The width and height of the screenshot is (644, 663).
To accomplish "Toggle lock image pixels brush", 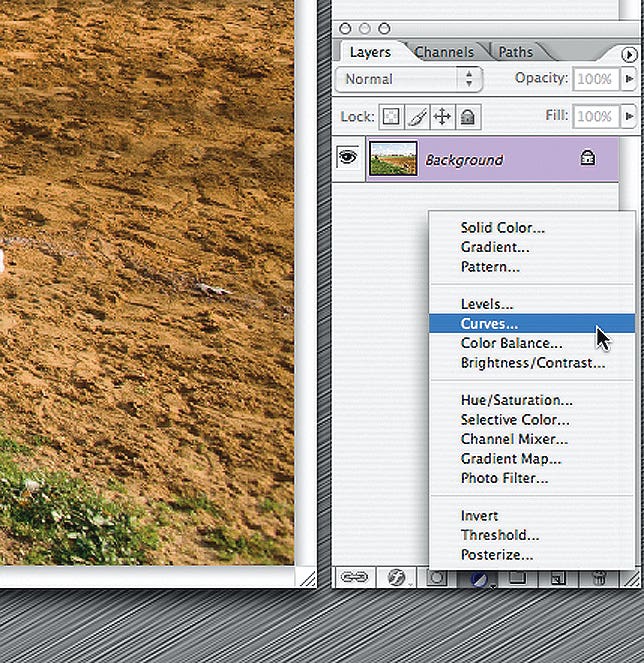I will (417, 117).
